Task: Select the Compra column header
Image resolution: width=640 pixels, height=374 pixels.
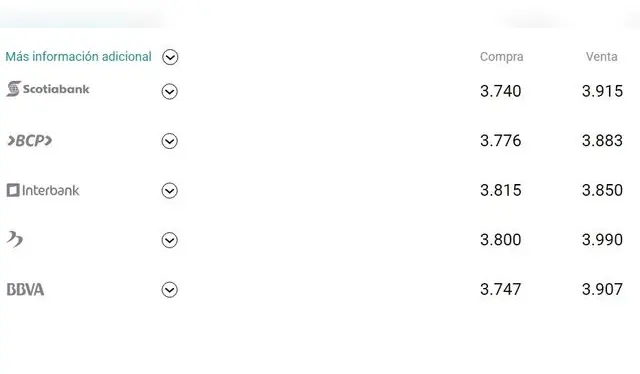Action: [x=502, y=57]
